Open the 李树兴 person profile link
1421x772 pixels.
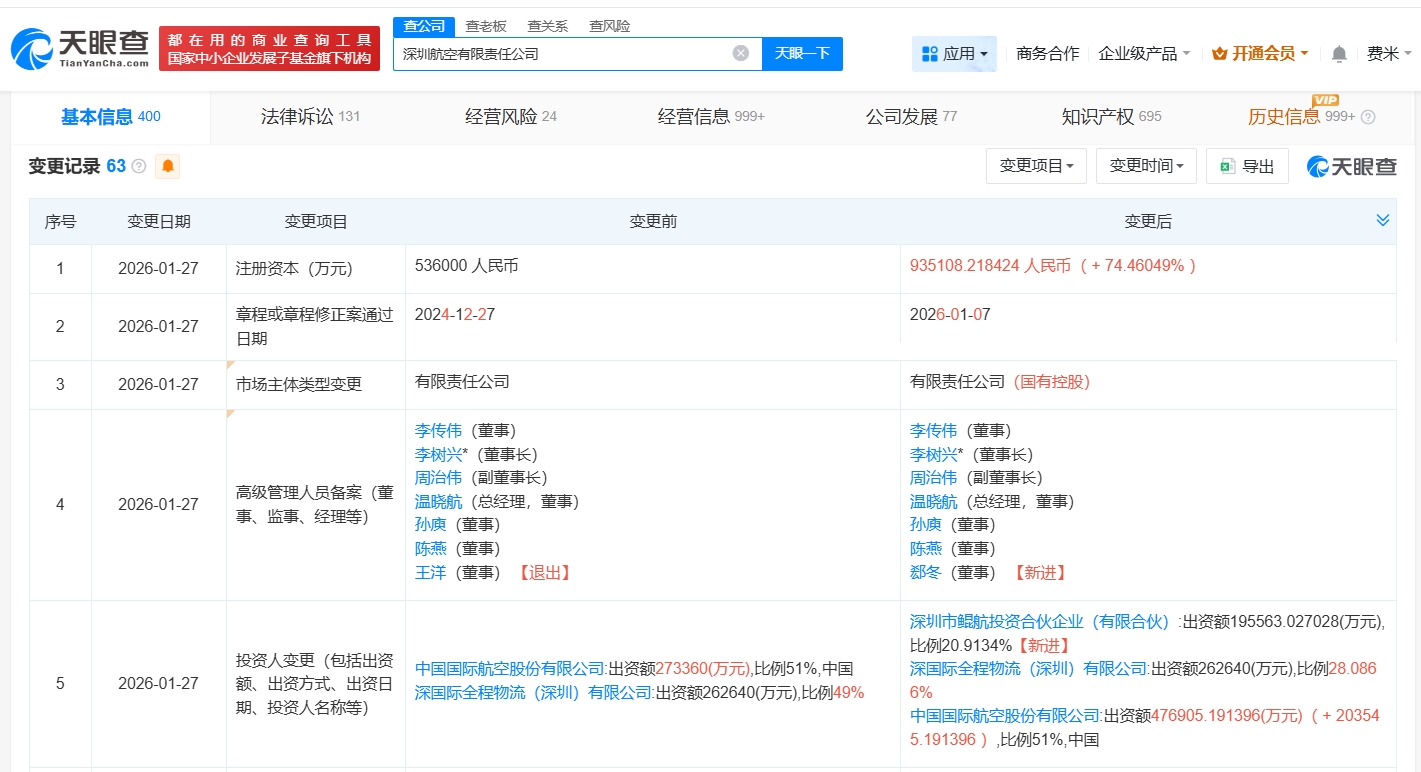click(439, 453)
